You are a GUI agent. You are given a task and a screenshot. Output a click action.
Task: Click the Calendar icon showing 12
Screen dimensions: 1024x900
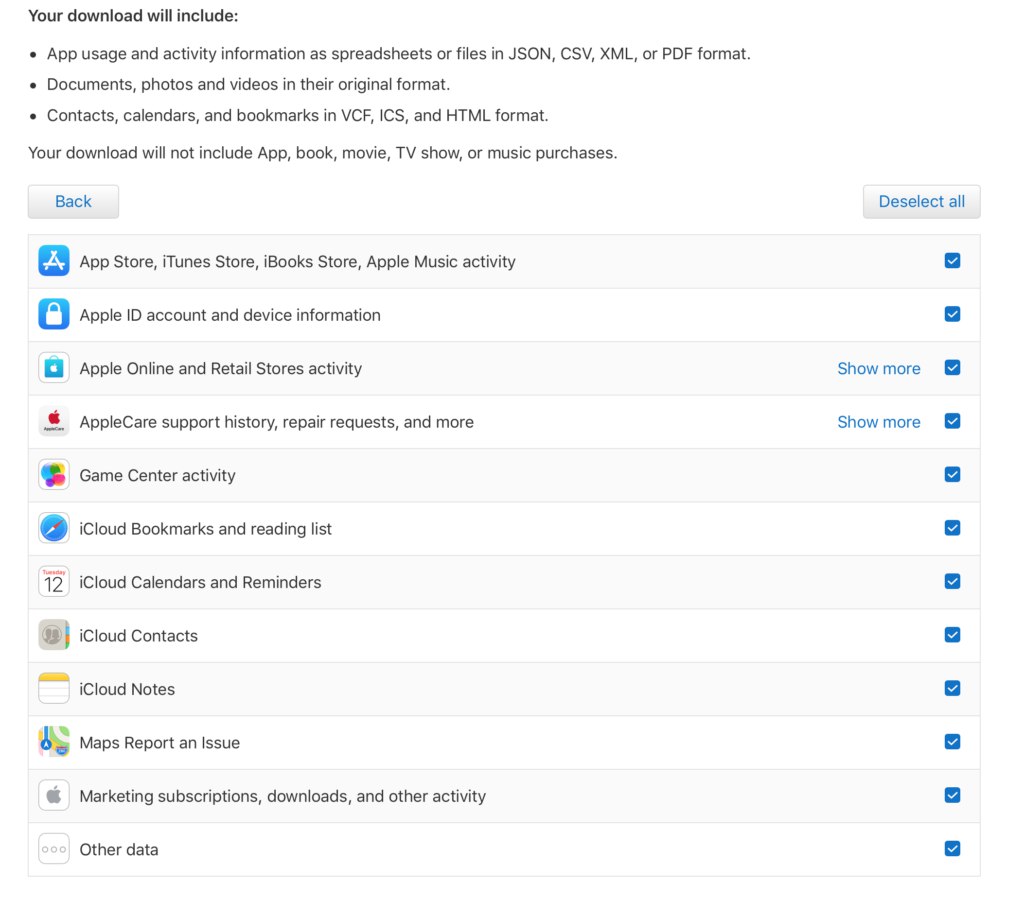coord(54,582)
